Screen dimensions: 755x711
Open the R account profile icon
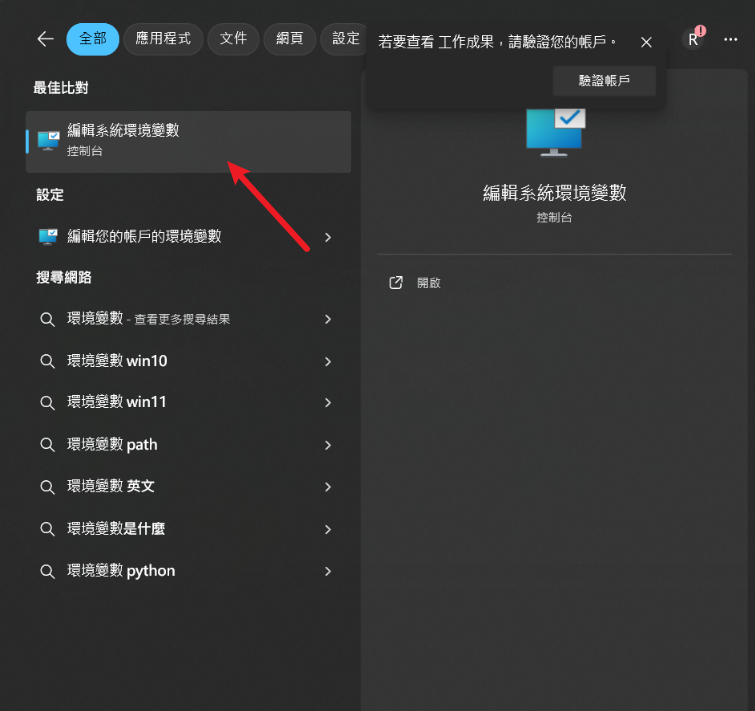pyautogui.click(x=693, y=39)
